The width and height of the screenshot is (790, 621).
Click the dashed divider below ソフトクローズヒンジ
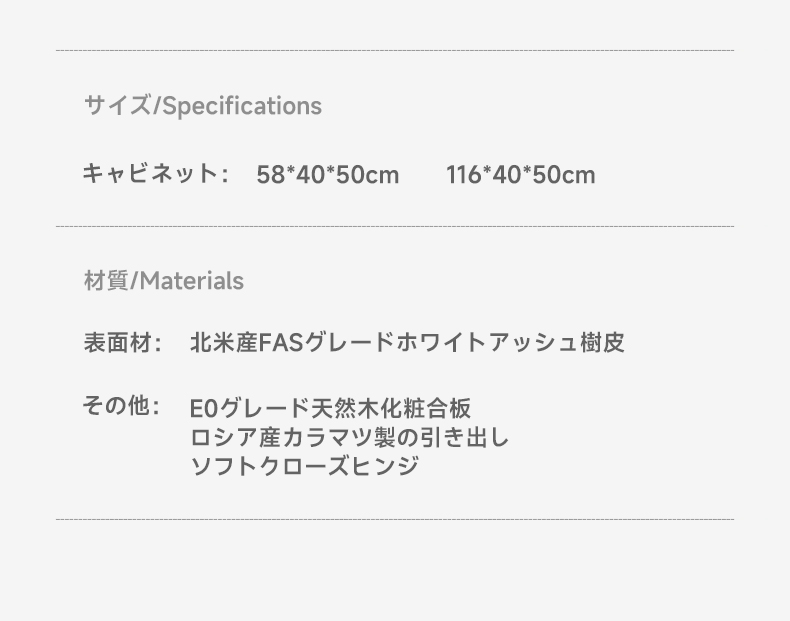(395, 519)
